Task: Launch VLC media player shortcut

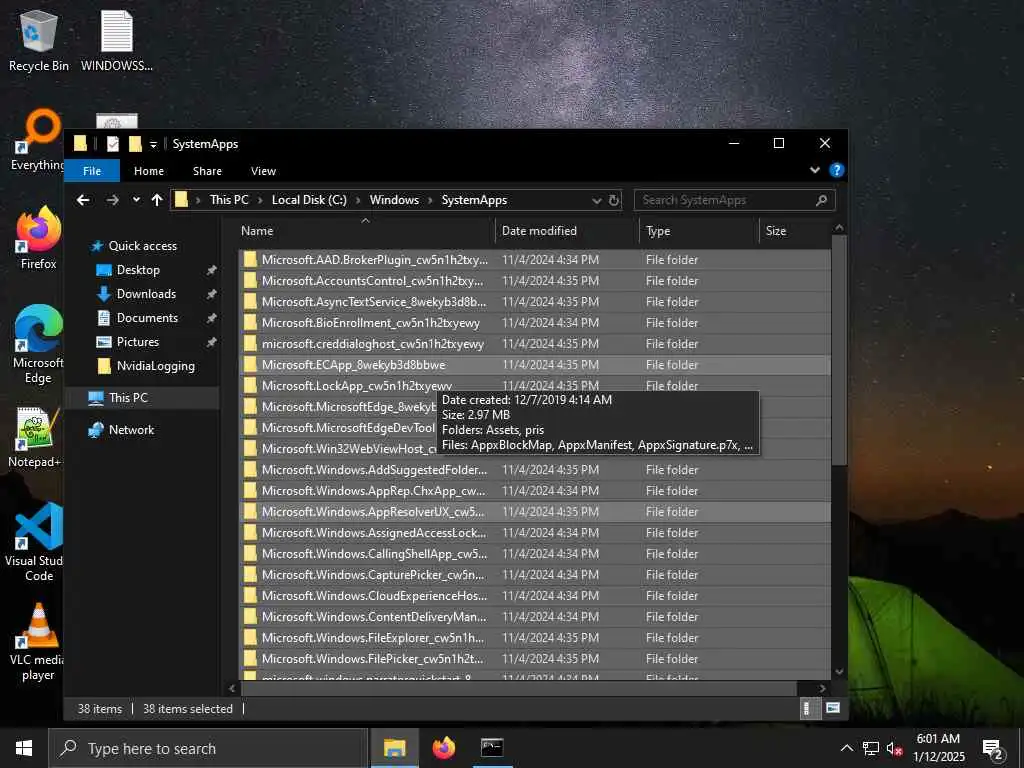Action: point(38,643)
